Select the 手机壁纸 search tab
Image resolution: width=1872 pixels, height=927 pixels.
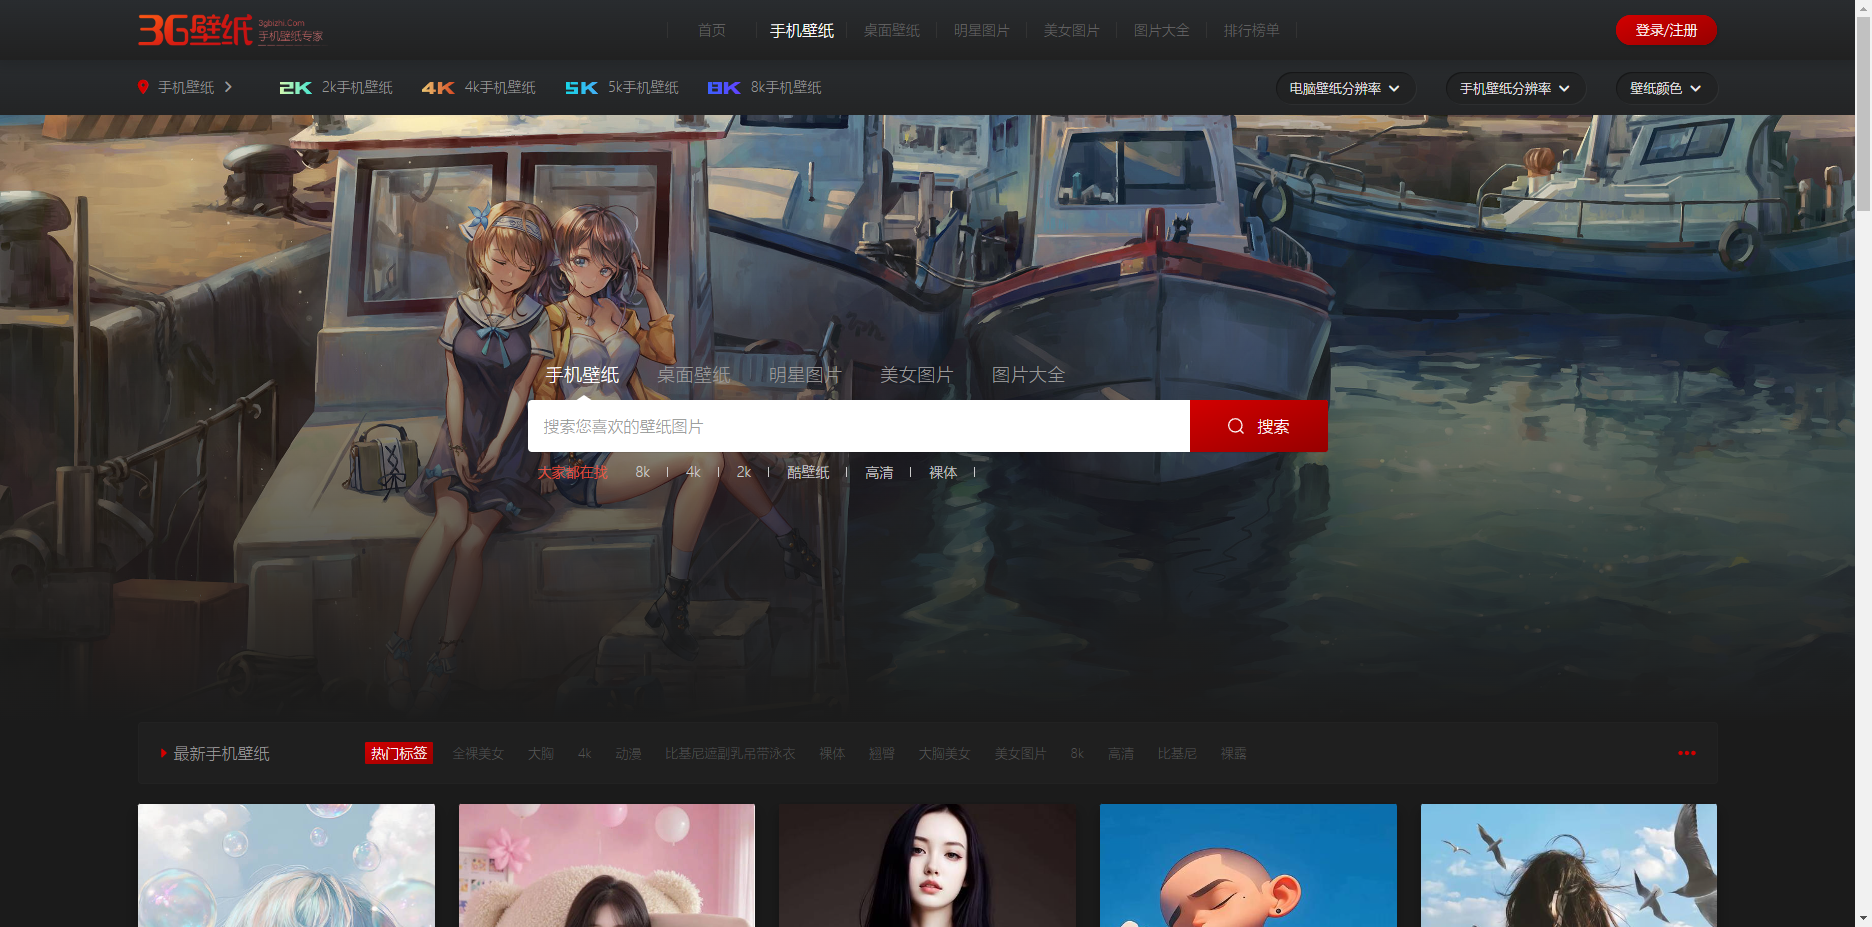(583, 375)
